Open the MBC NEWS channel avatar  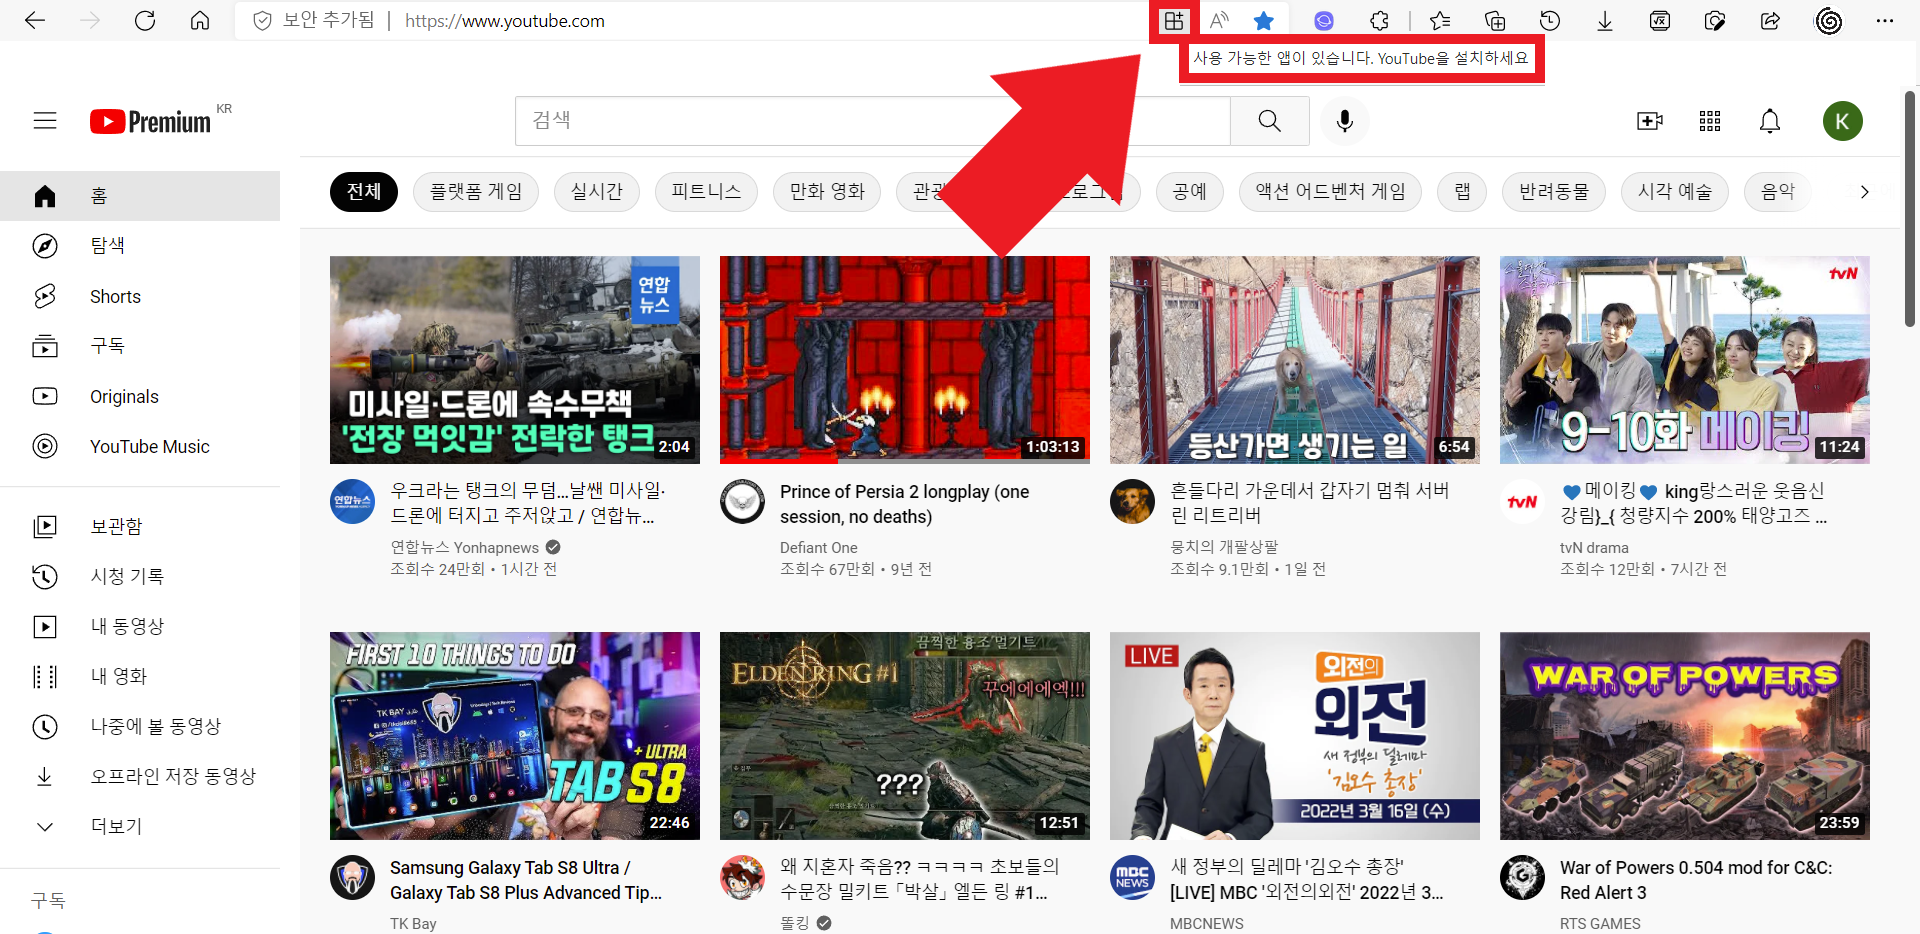point(1132,877)
